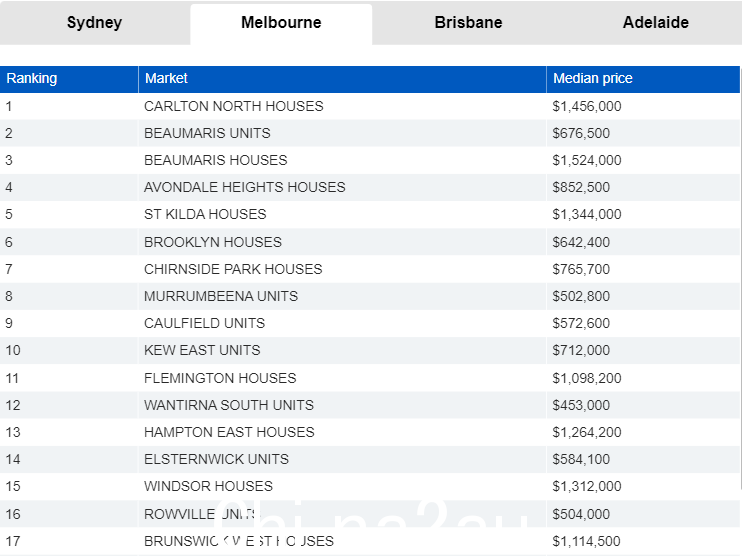Click median price $572,600

coord(581,323)
